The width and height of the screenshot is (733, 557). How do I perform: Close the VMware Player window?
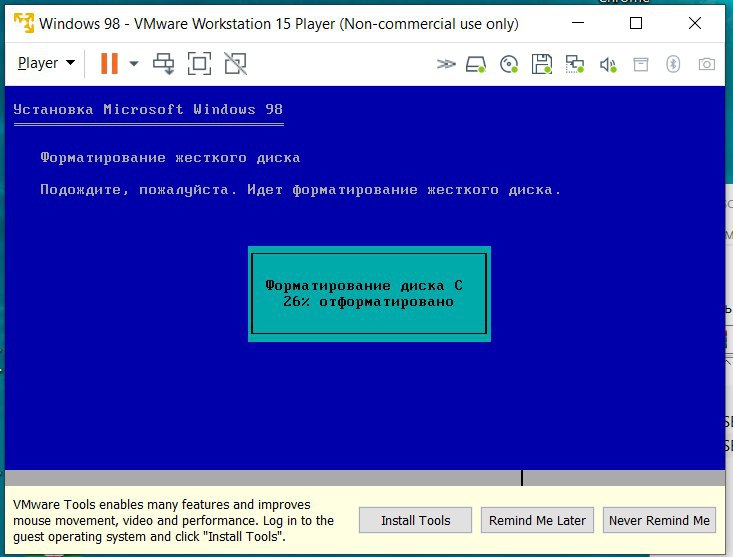695,23
